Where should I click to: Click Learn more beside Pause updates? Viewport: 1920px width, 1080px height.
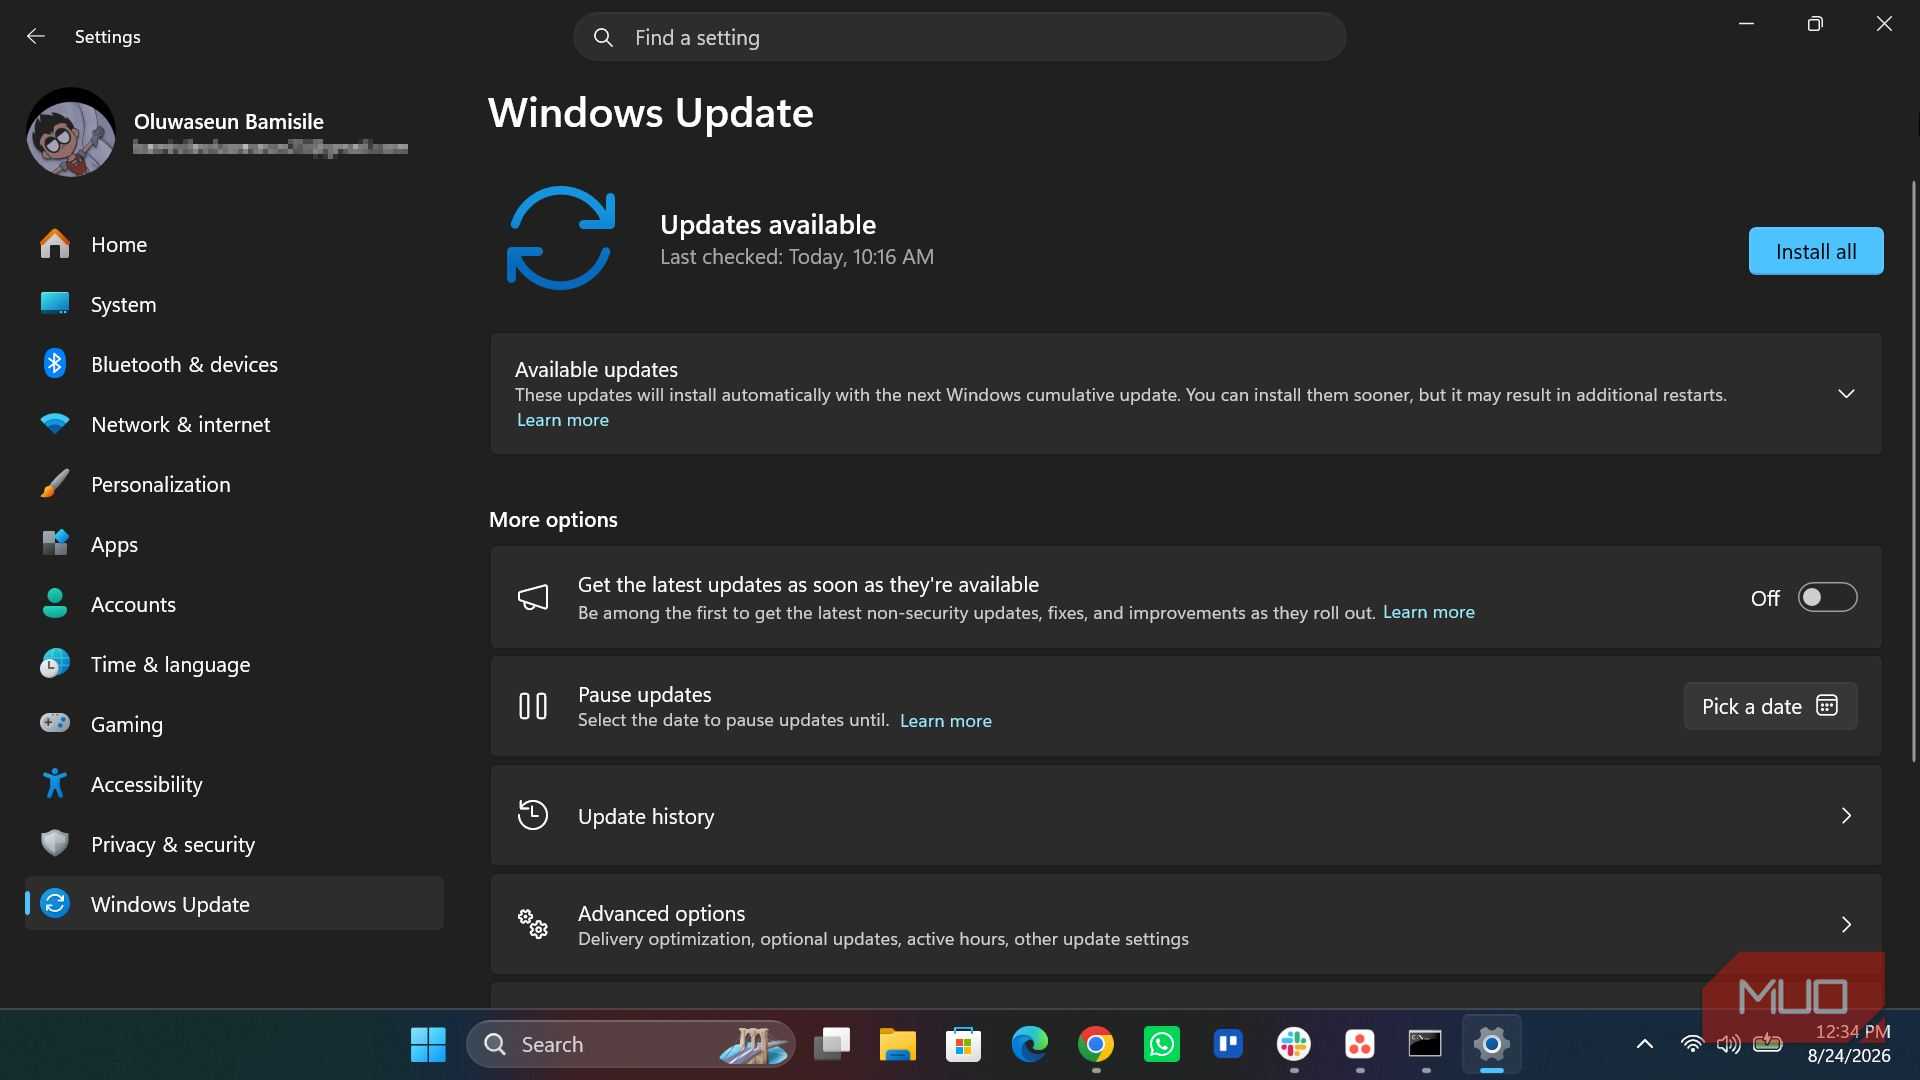(x=946, y=721)
